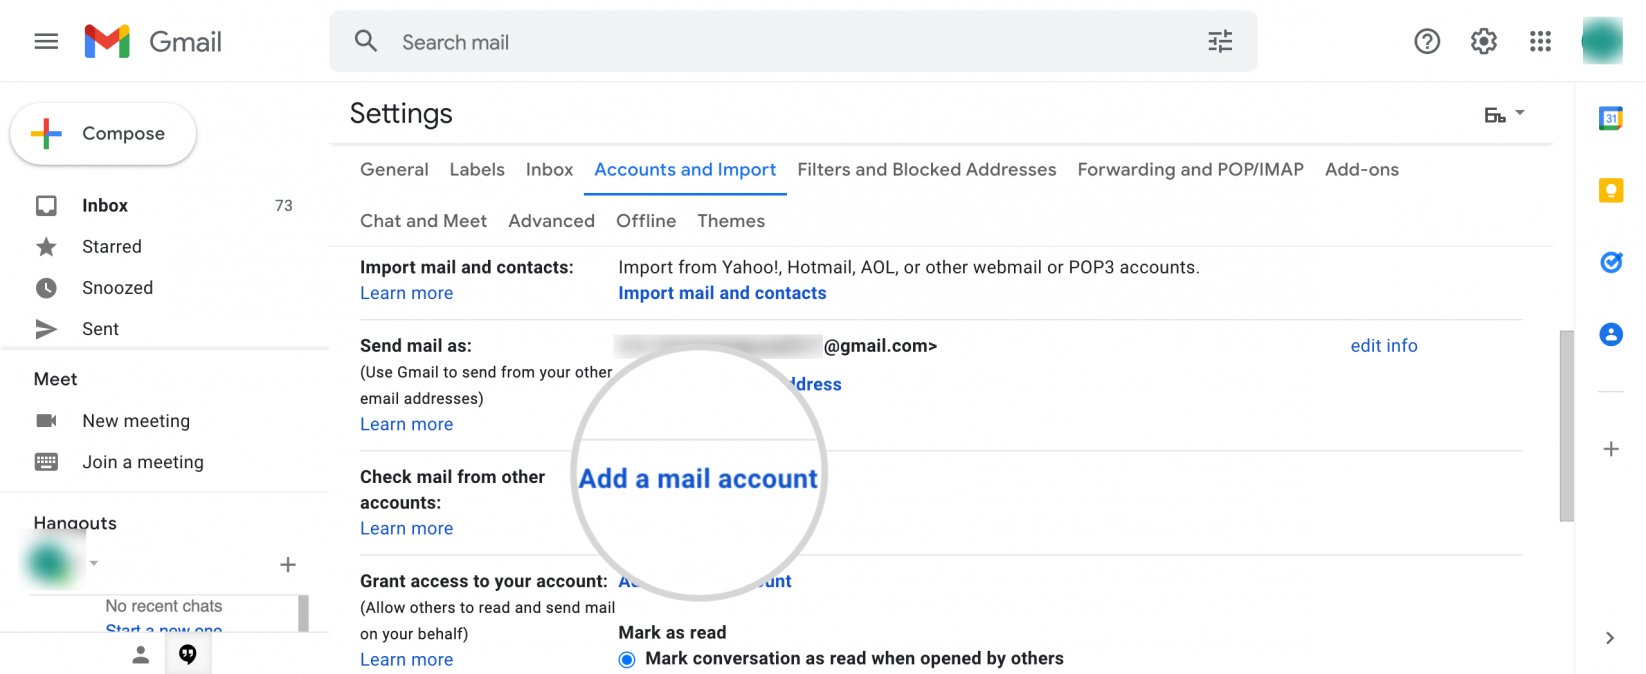Open the Offline tab
This screenshot has width=1646, height=674.
pyautogui.click(x=646, y=221)
